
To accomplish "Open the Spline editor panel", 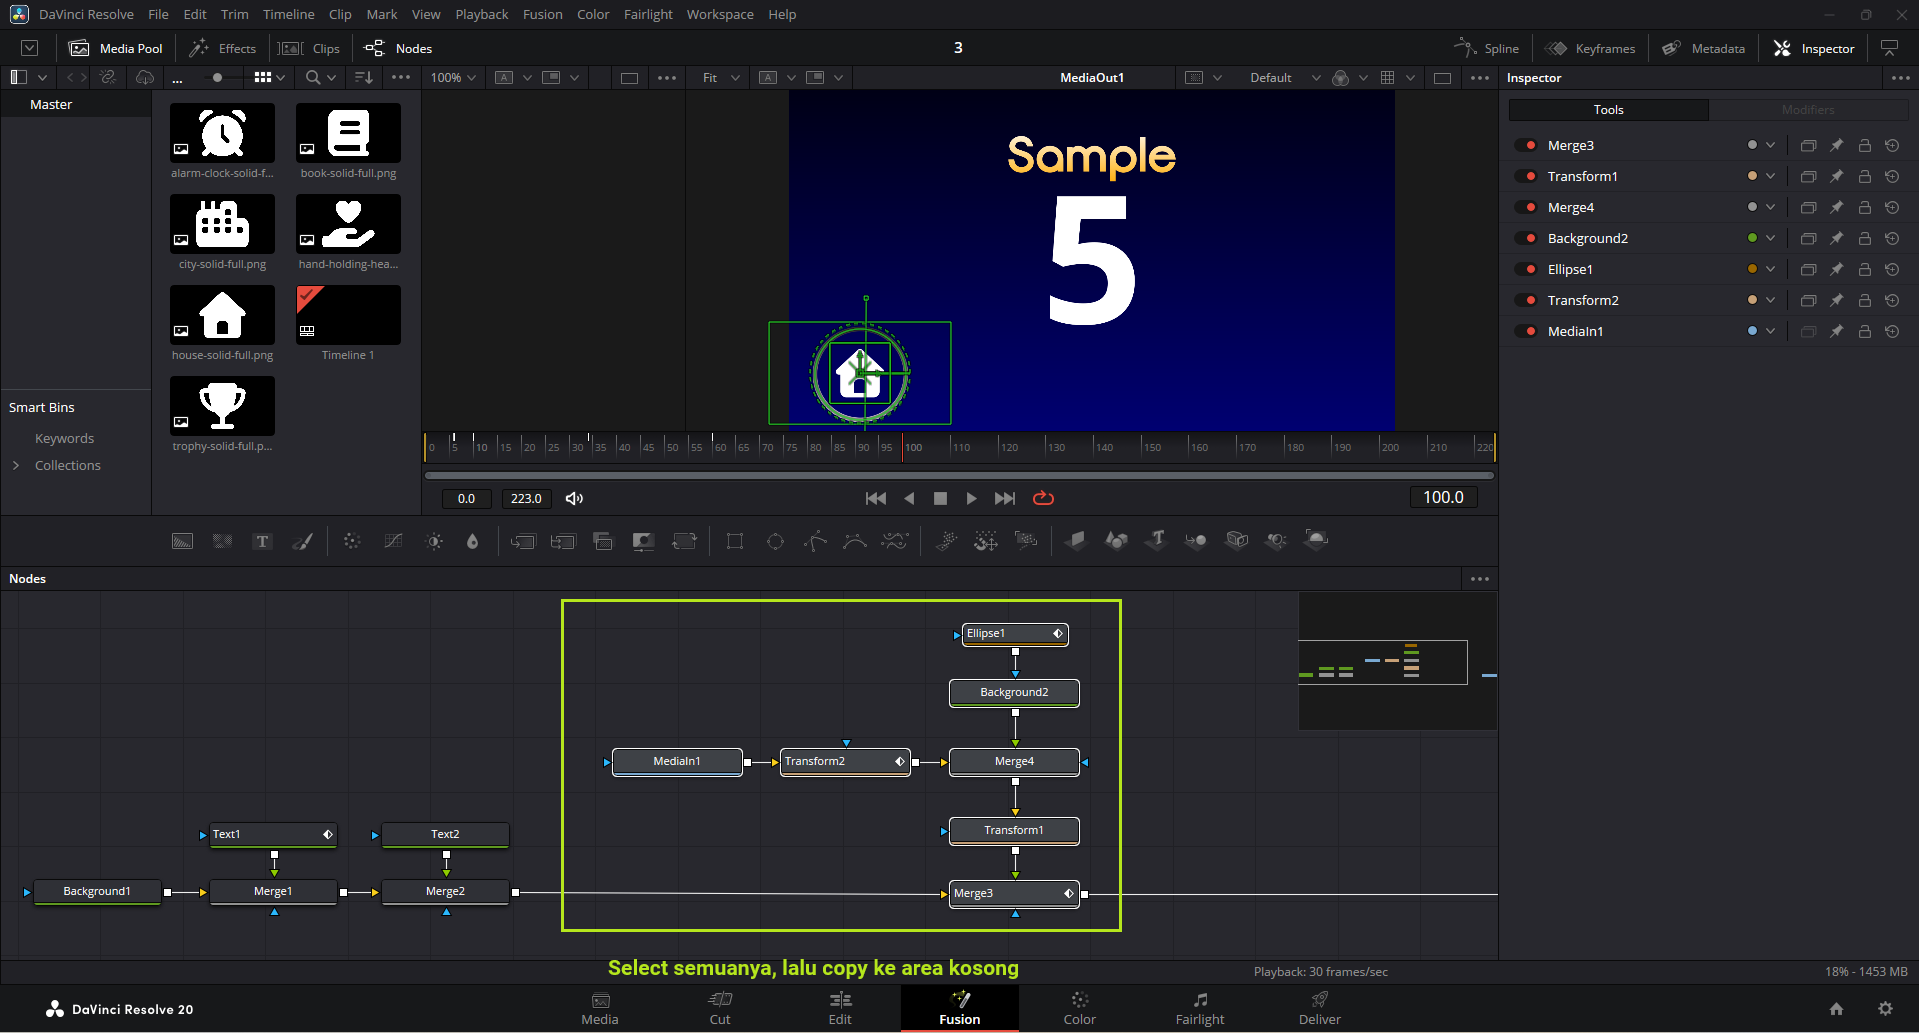I will pyautogui.click(x=1486, y=48).
